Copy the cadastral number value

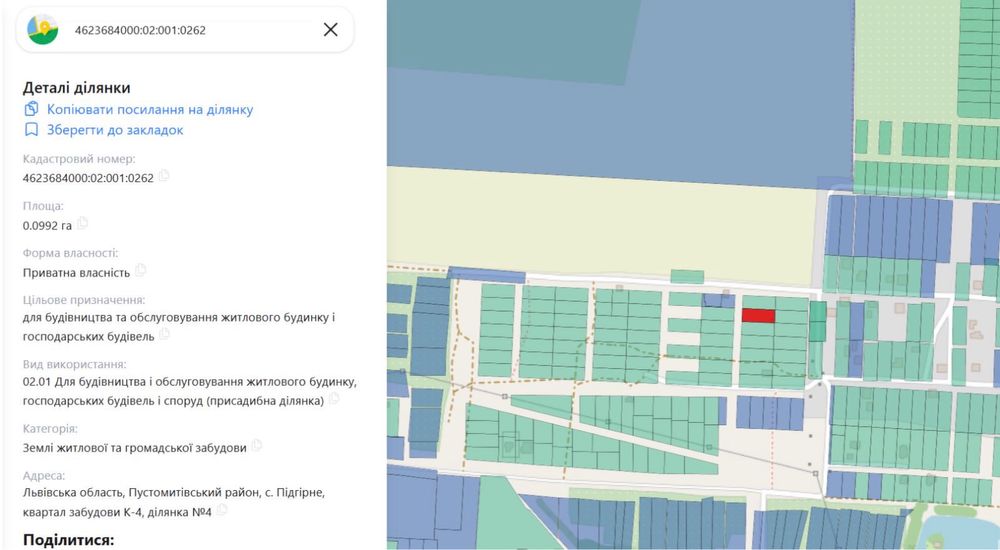164,177
